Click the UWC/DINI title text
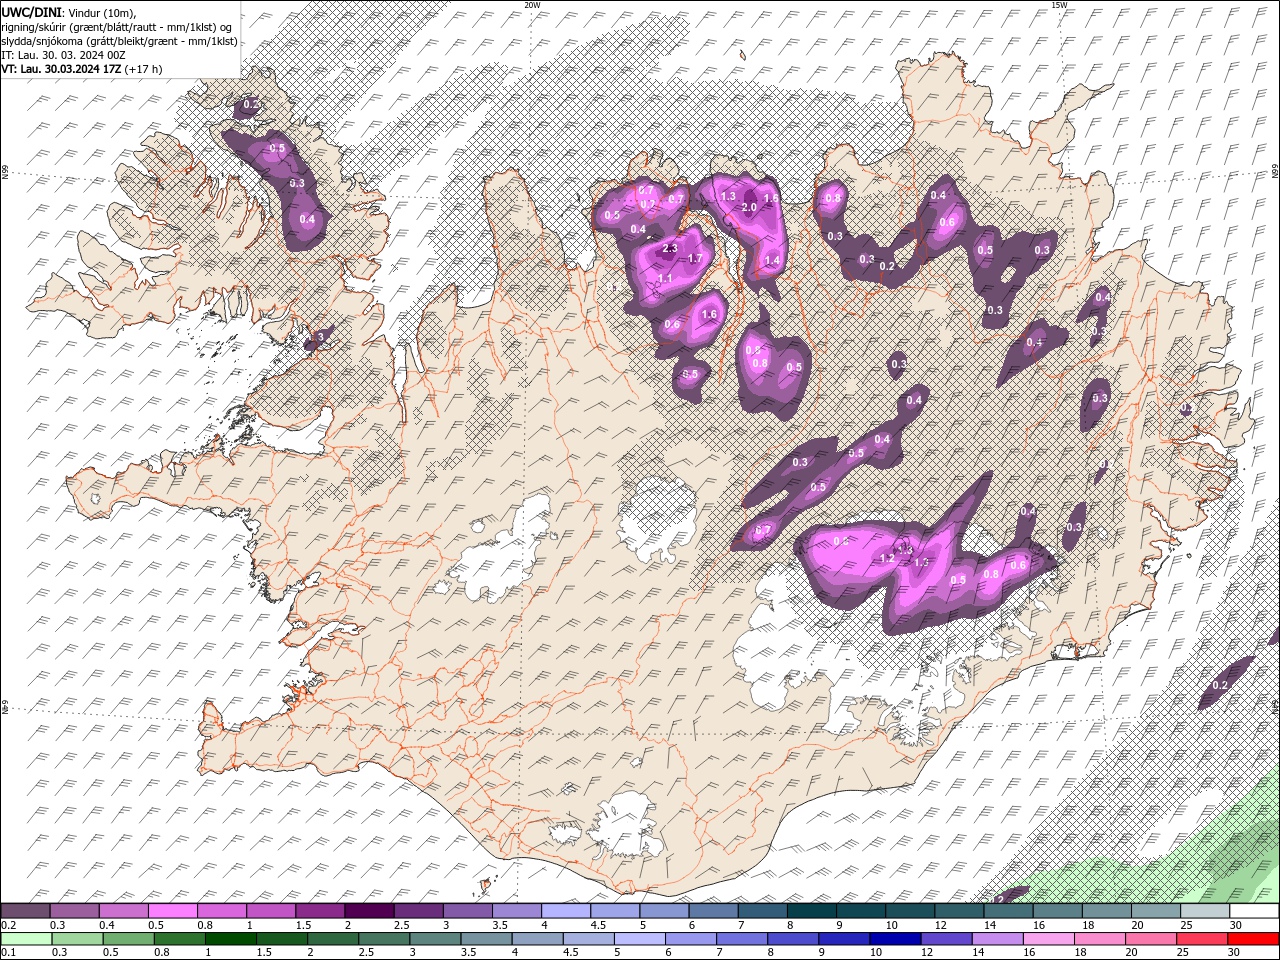 point(31,12)
